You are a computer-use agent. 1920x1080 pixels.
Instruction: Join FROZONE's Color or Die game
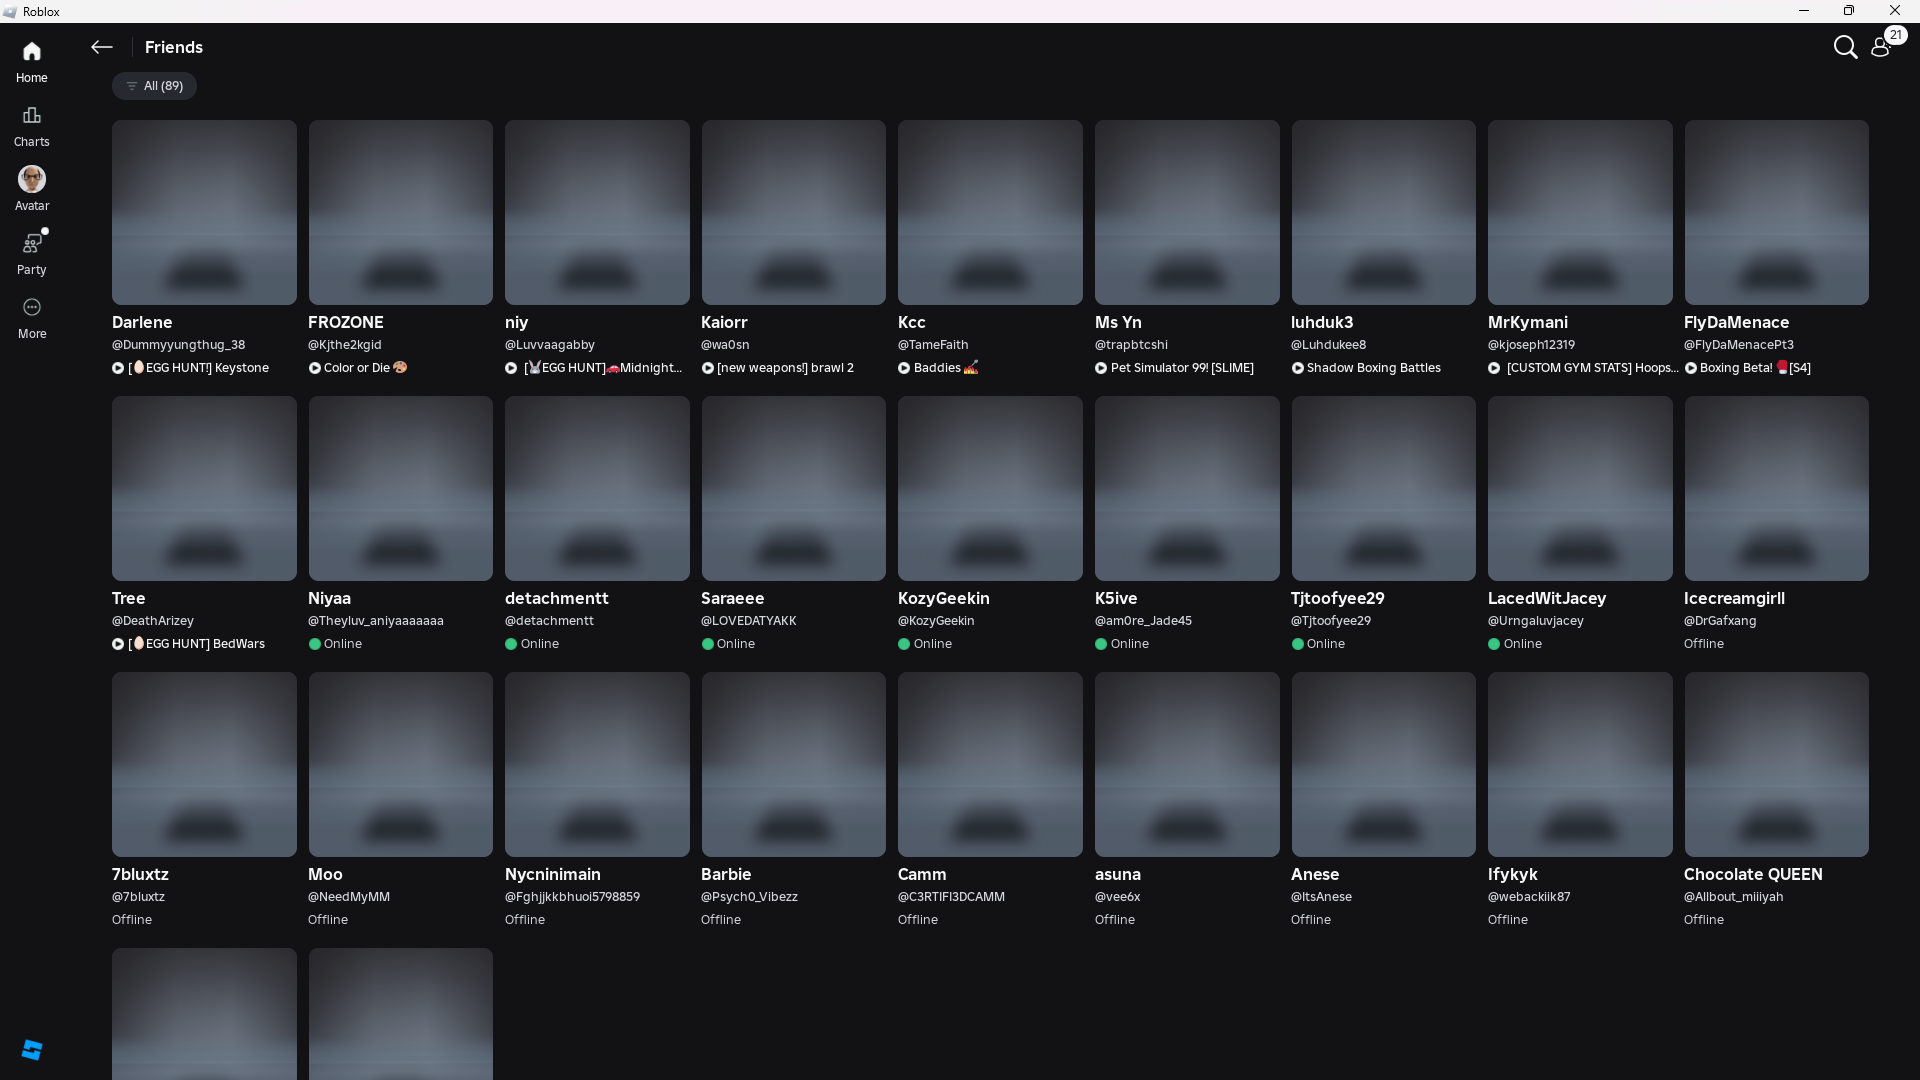[356, 368]
